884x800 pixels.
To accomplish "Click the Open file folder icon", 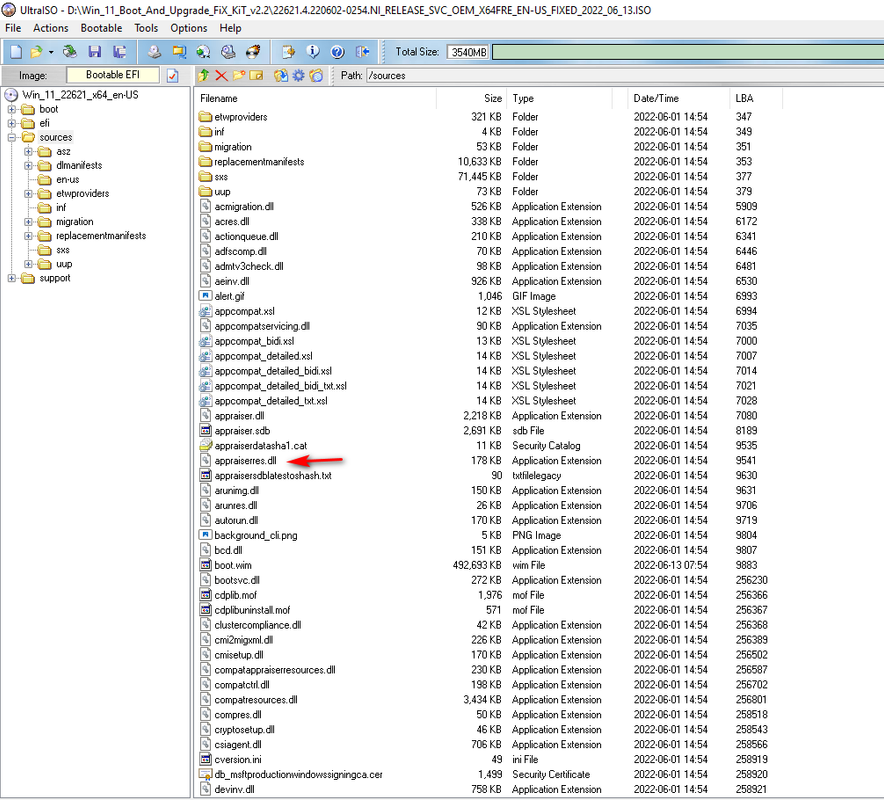I will pyautogui.click(x=37, y=52).
